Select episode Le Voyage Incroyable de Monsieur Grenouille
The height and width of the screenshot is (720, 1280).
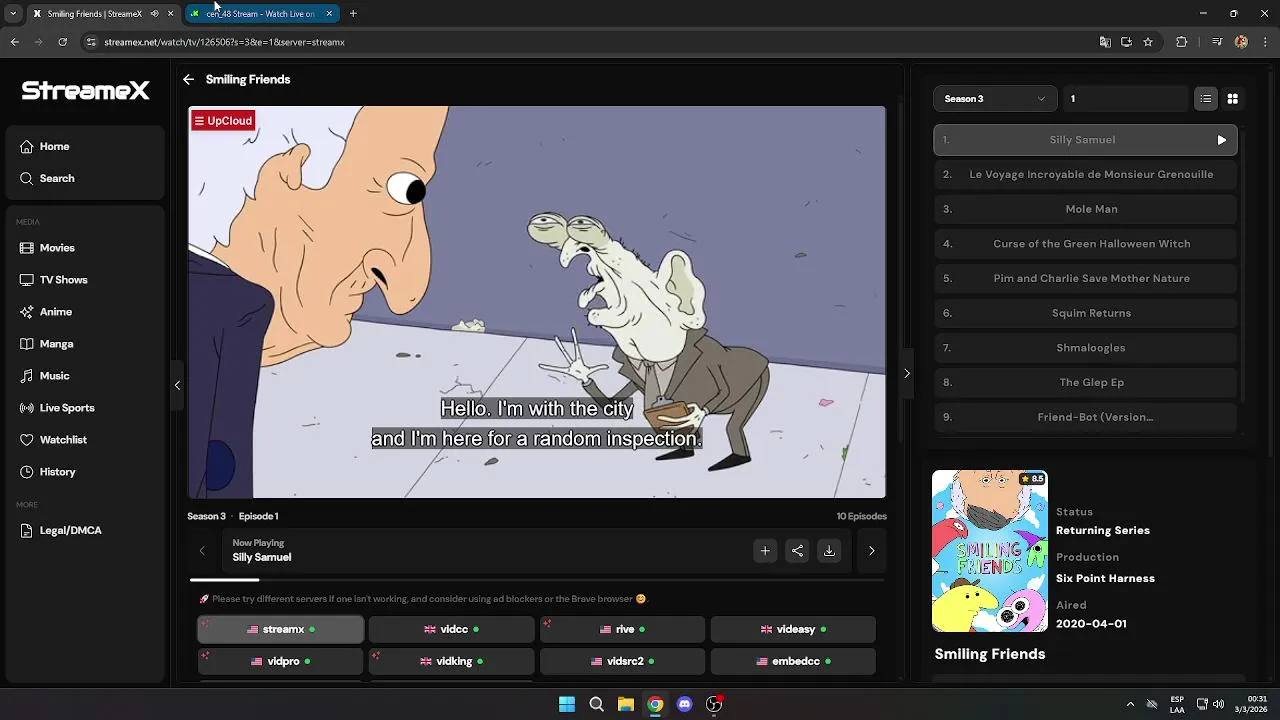tap(1085, 174)
